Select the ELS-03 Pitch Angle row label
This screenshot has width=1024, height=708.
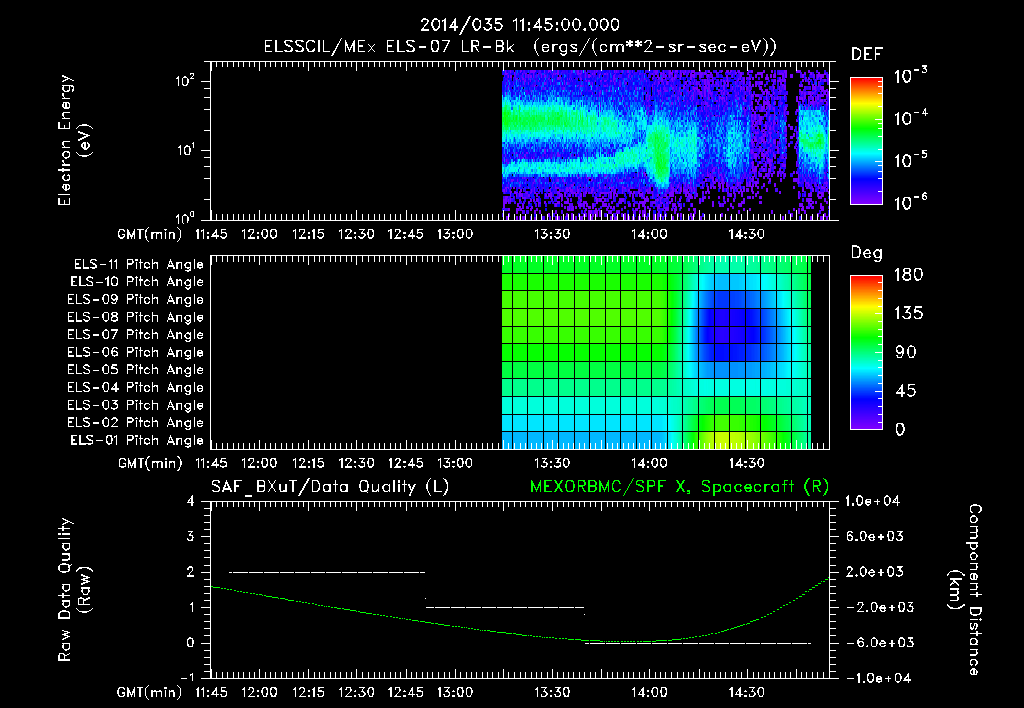[x=136, y=405]
